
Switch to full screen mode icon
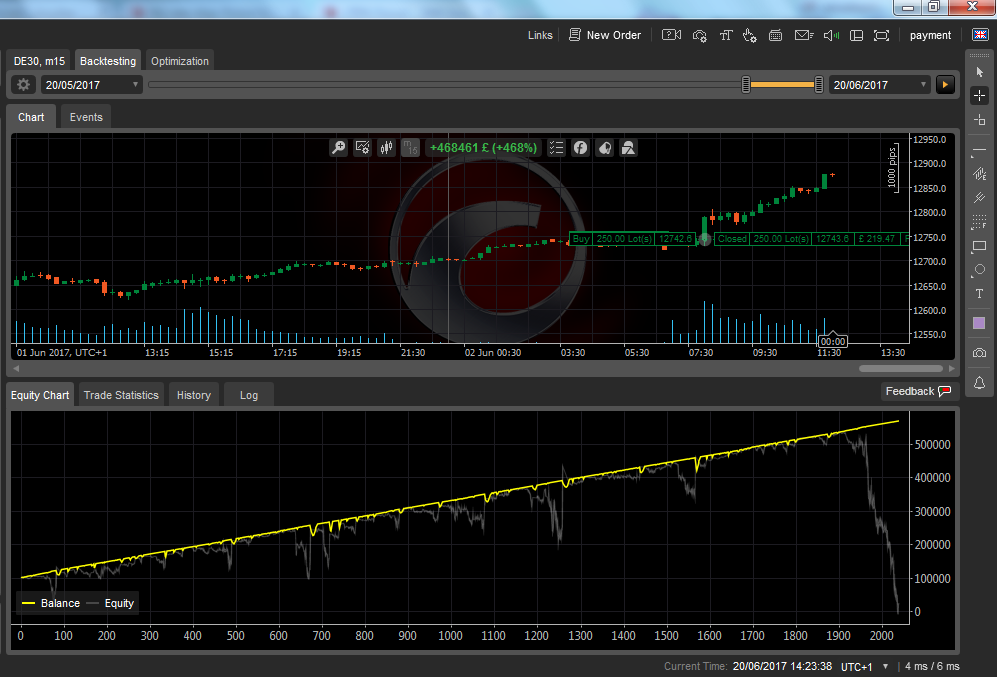point(881,36)
